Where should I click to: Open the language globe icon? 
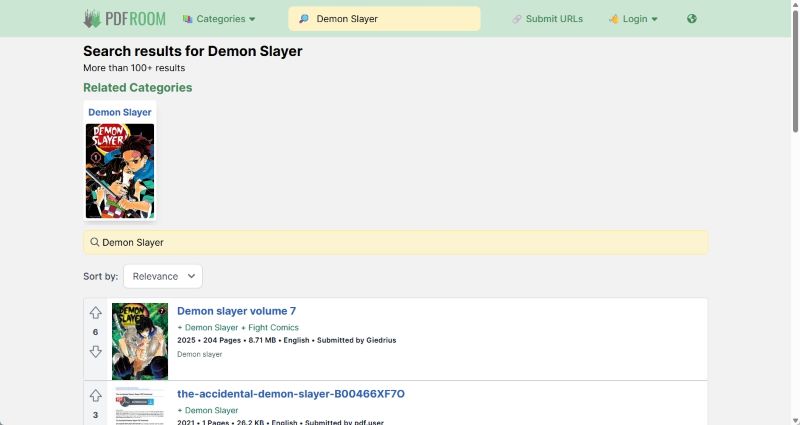click(691, 19)
